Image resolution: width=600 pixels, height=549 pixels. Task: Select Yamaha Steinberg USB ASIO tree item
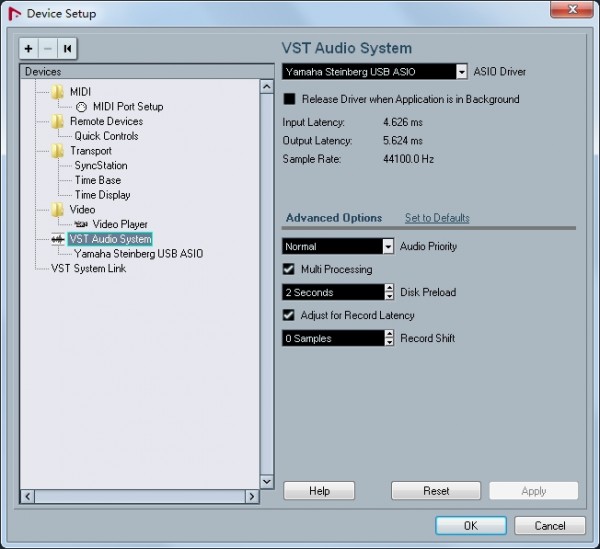pos(138,254)
